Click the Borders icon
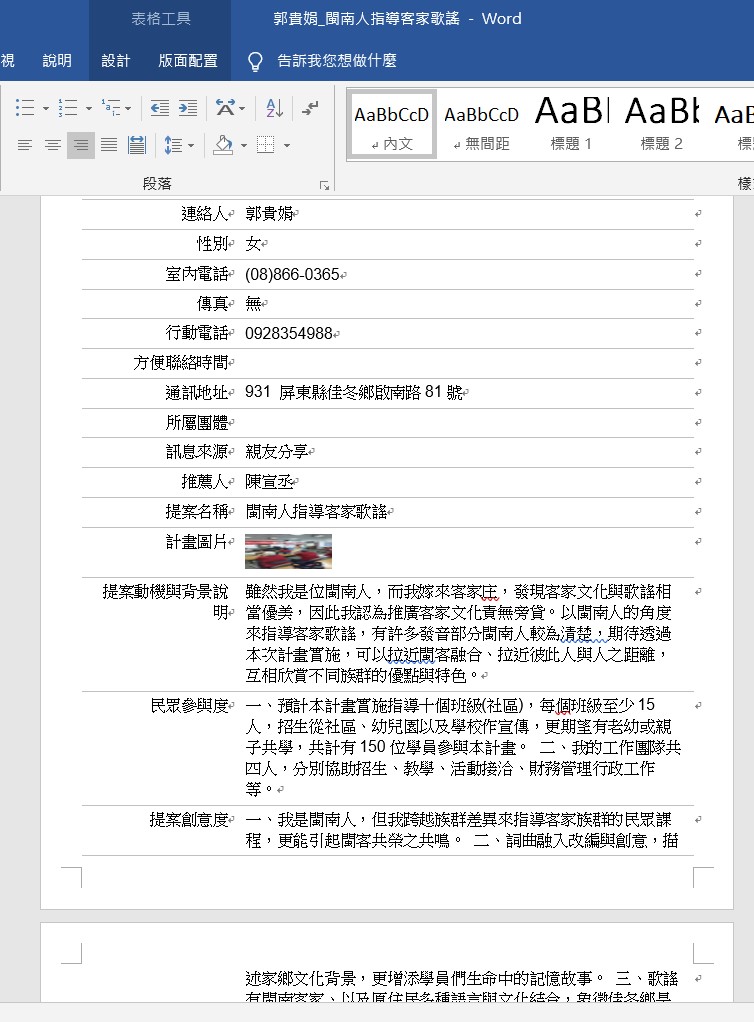This screenshot has width=754, height=1022. coord(266,145)
